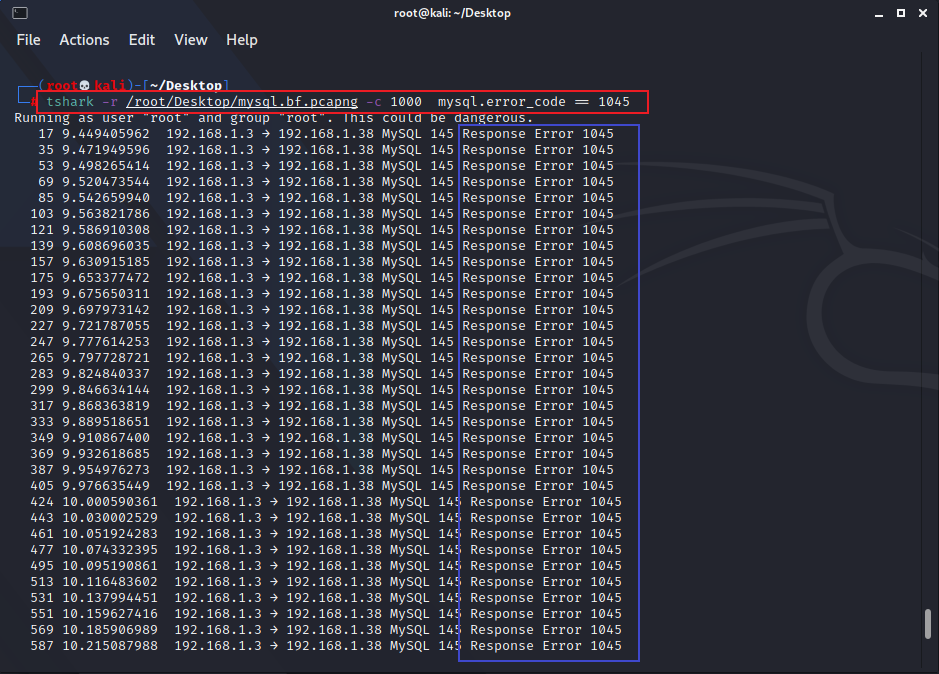Click the skull symbol in the prompt
The image size is (939, 674).
point(85,86)
